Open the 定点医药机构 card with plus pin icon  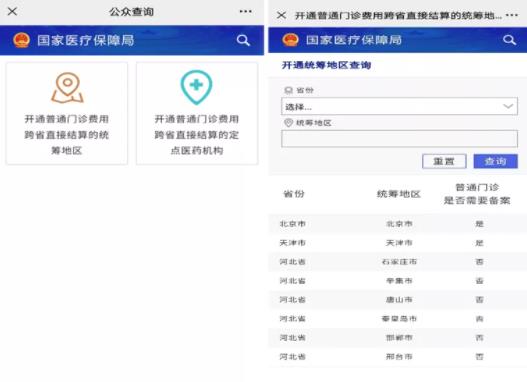(197, 113)
